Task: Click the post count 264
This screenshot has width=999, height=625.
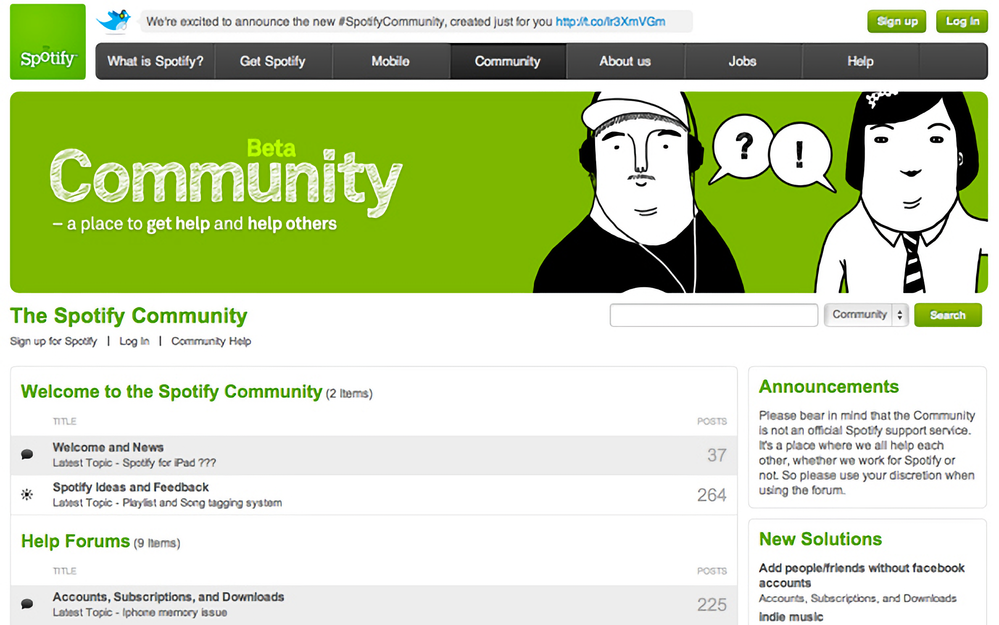Action: pos(712,495)
